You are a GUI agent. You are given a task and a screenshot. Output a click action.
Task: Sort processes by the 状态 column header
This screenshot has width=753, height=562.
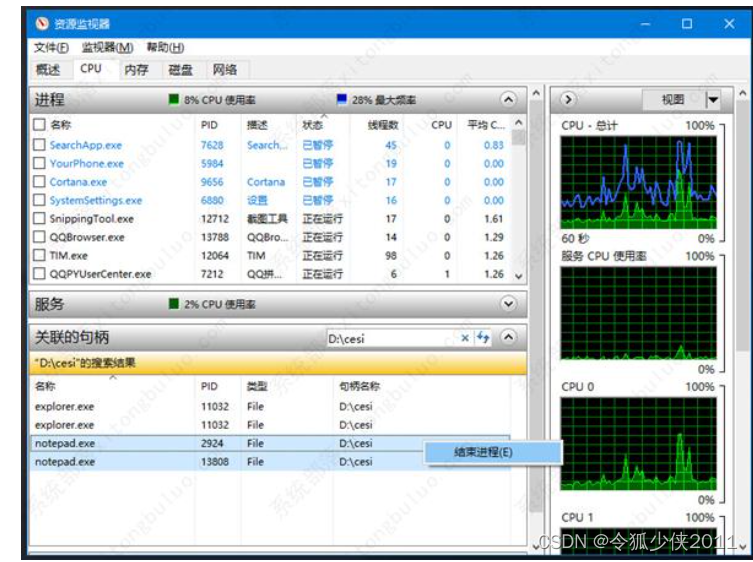pyautogui.click(x=312, y=125)
